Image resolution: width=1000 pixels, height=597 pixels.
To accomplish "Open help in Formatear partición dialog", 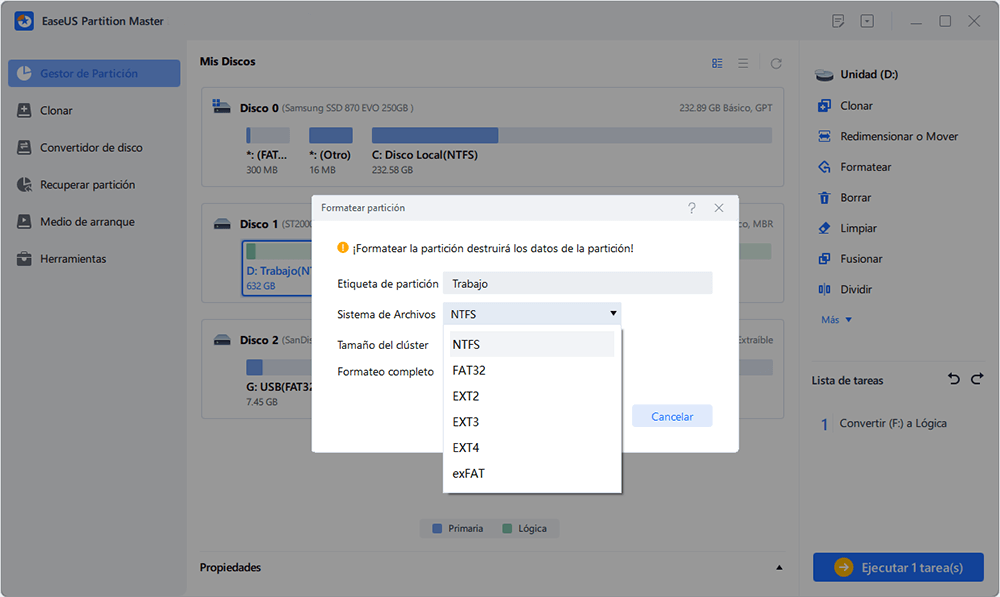I will coord(692,208).
